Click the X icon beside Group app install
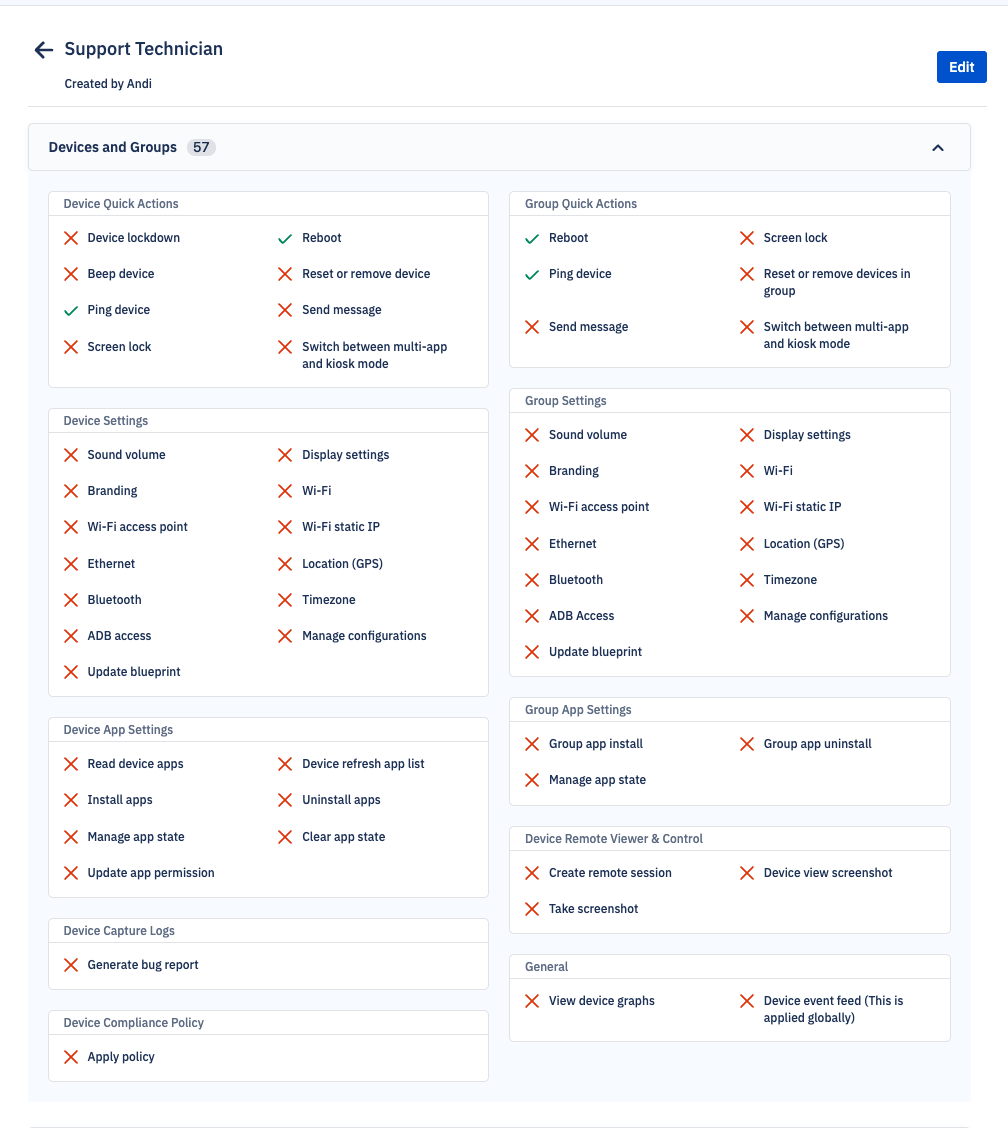This screenshot has height=1128, width=1008. 532,744
